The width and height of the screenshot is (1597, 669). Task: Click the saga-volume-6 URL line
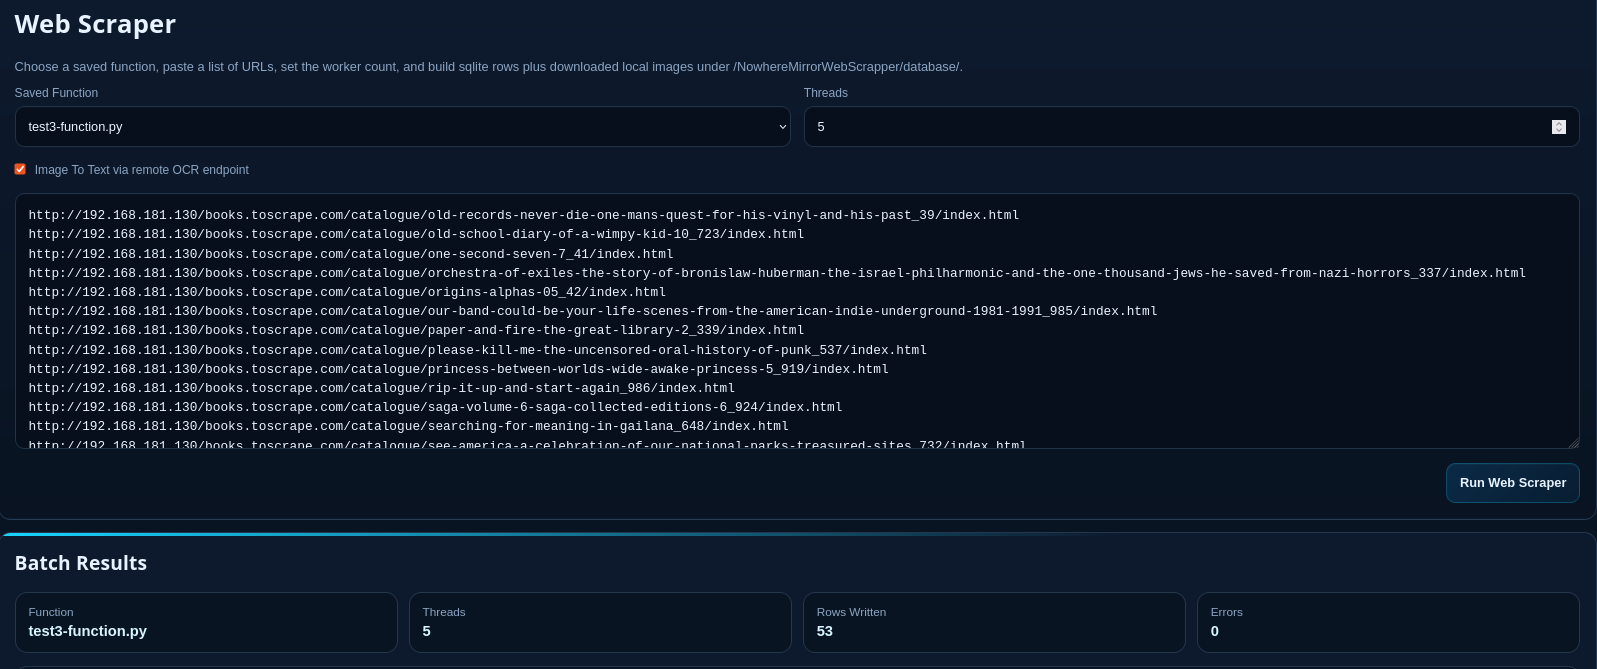435,407
